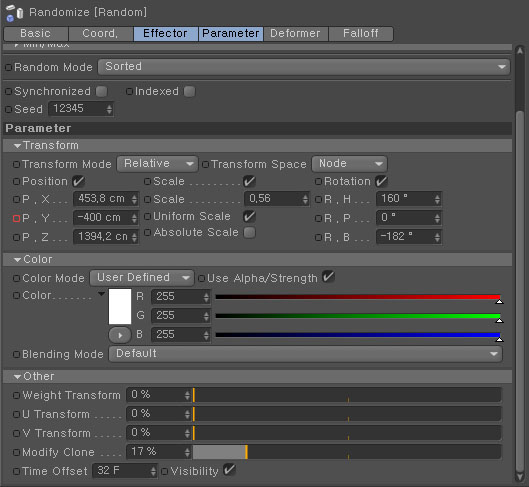Image resolution: width=529 pixels, height=487 pixels.
Task: Open the Transform Mode Relative dropdown
Action: click(157, 164)
